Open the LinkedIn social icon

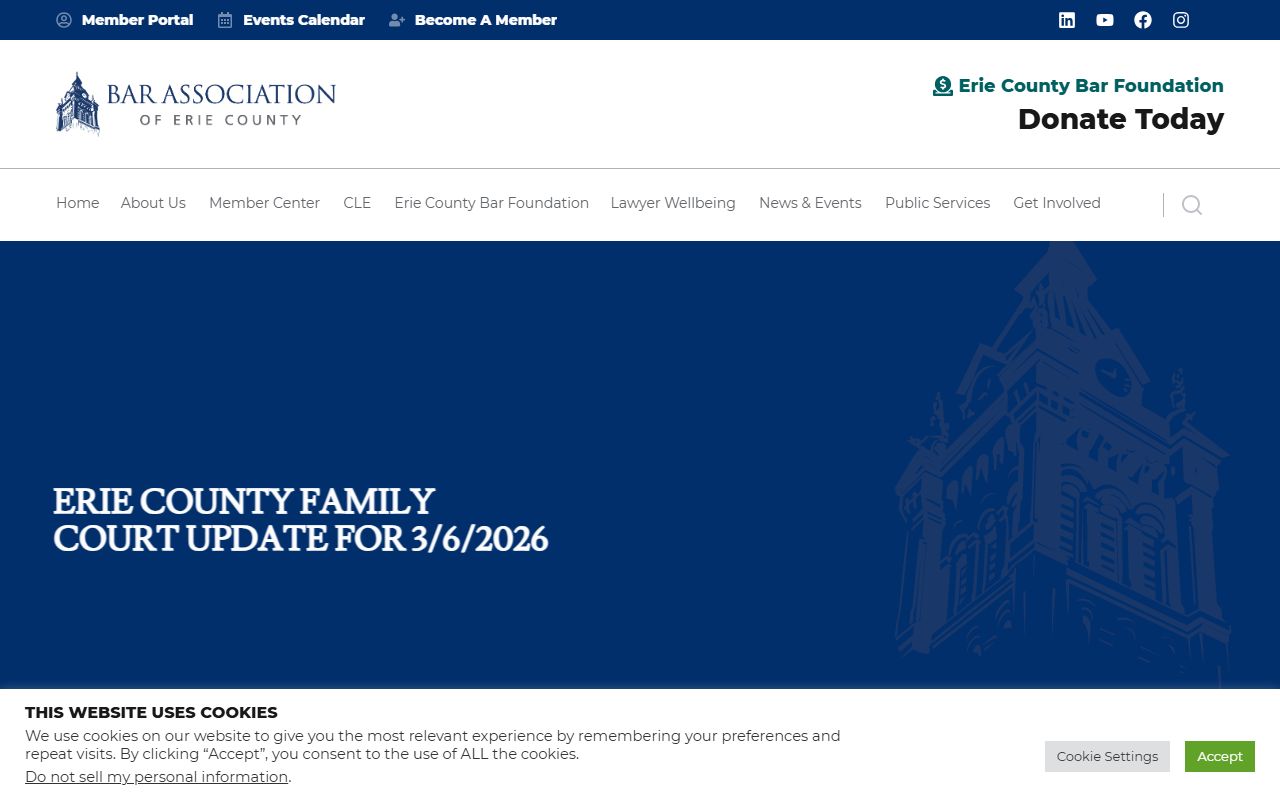[x=1067, y=20]
